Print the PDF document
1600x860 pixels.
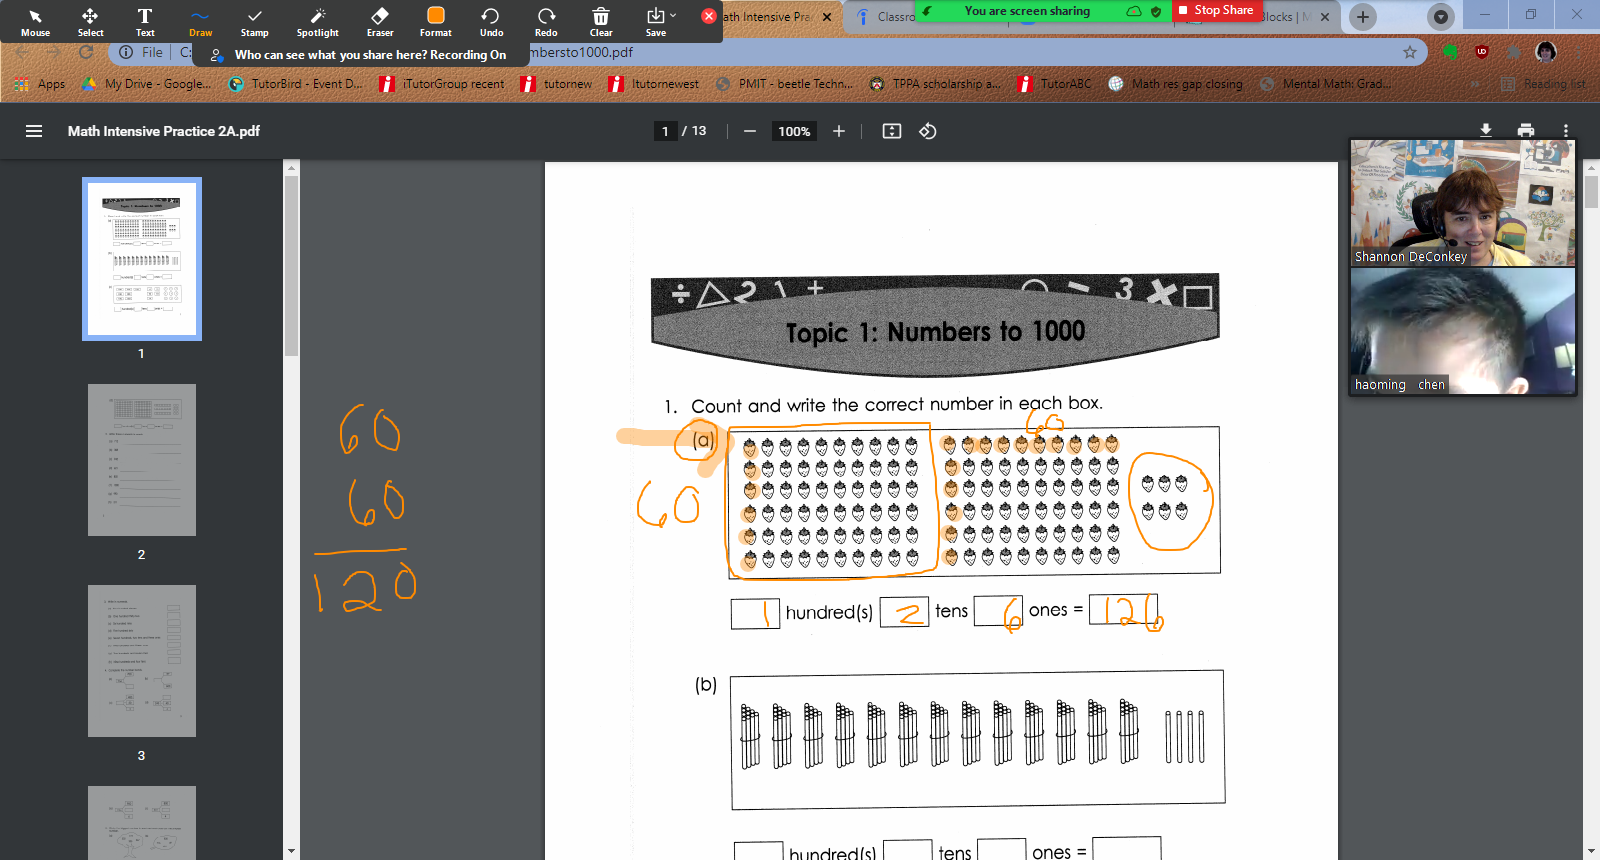coord(1526,131)
